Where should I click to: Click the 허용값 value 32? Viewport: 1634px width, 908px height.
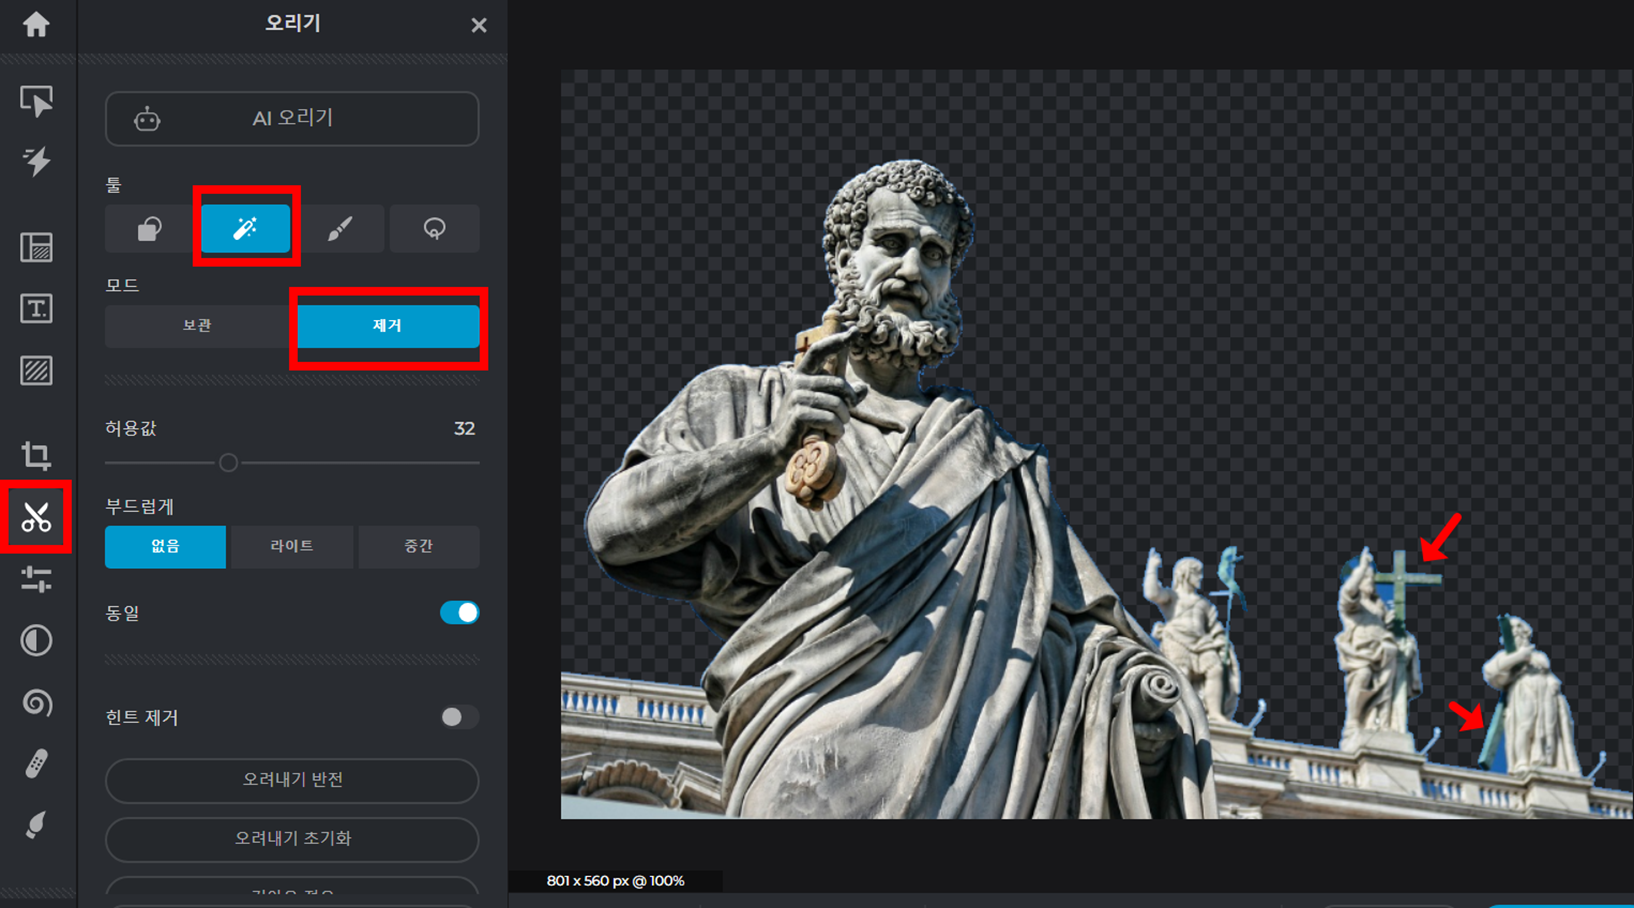464,429
